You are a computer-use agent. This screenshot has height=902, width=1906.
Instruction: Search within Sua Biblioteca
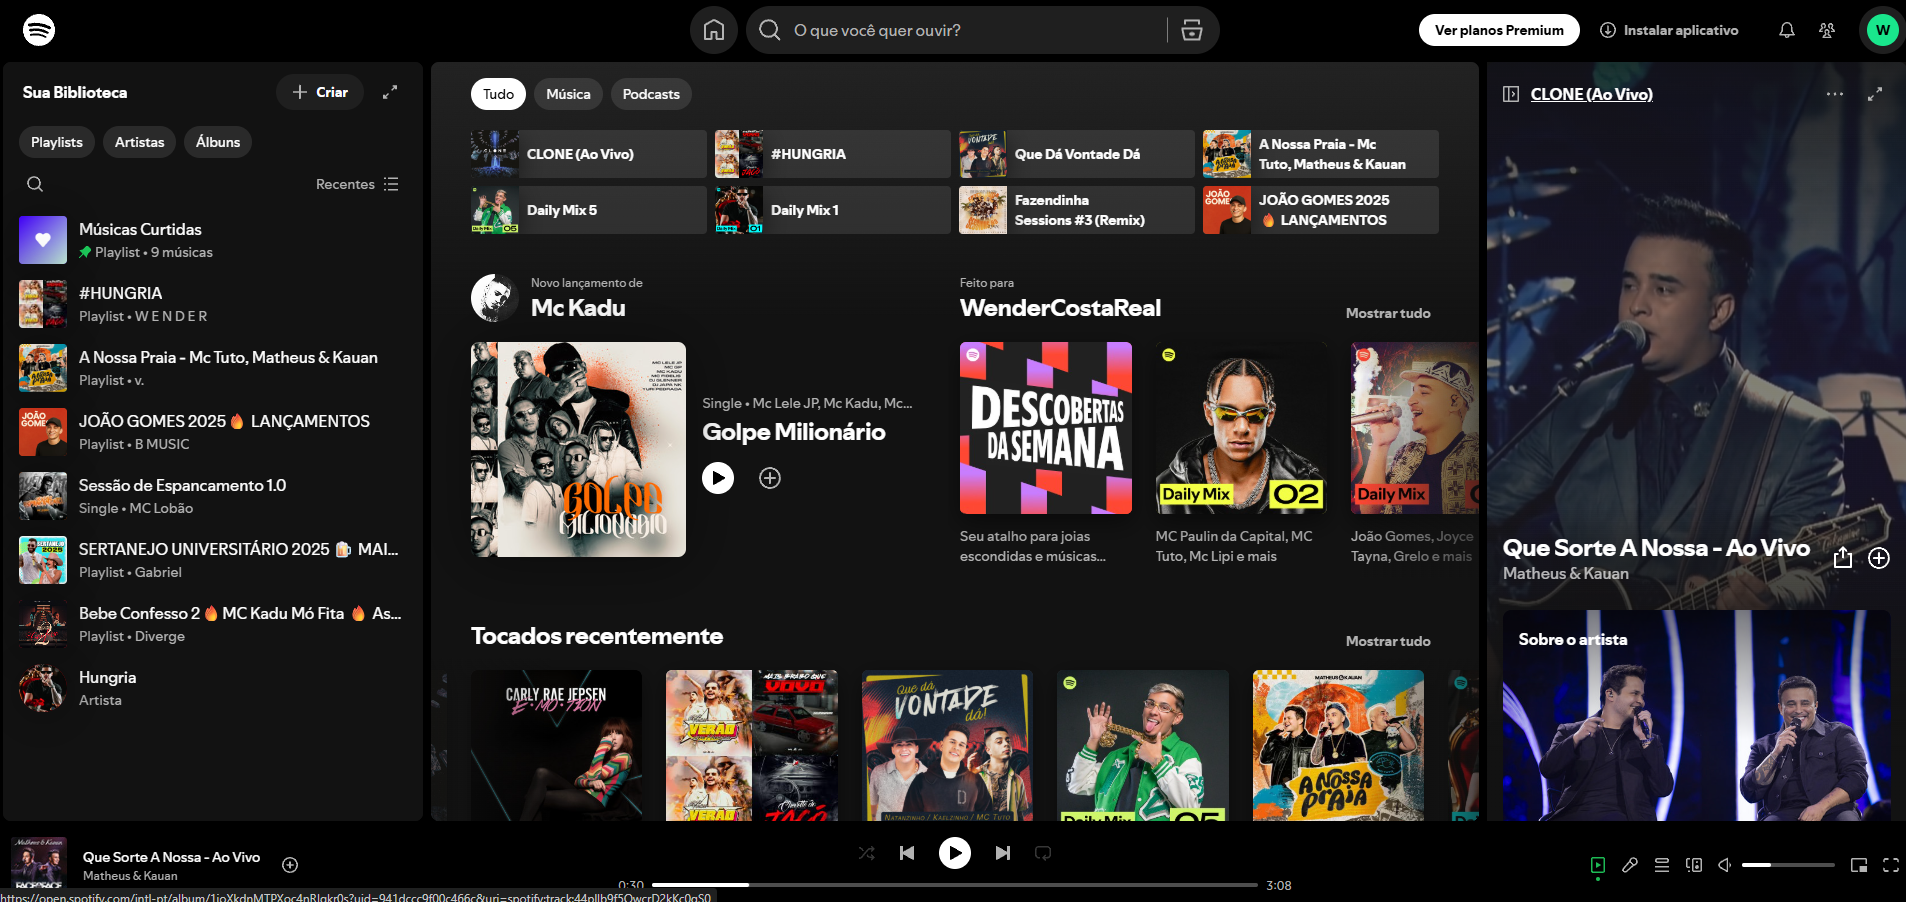click(x=35, y=184)
